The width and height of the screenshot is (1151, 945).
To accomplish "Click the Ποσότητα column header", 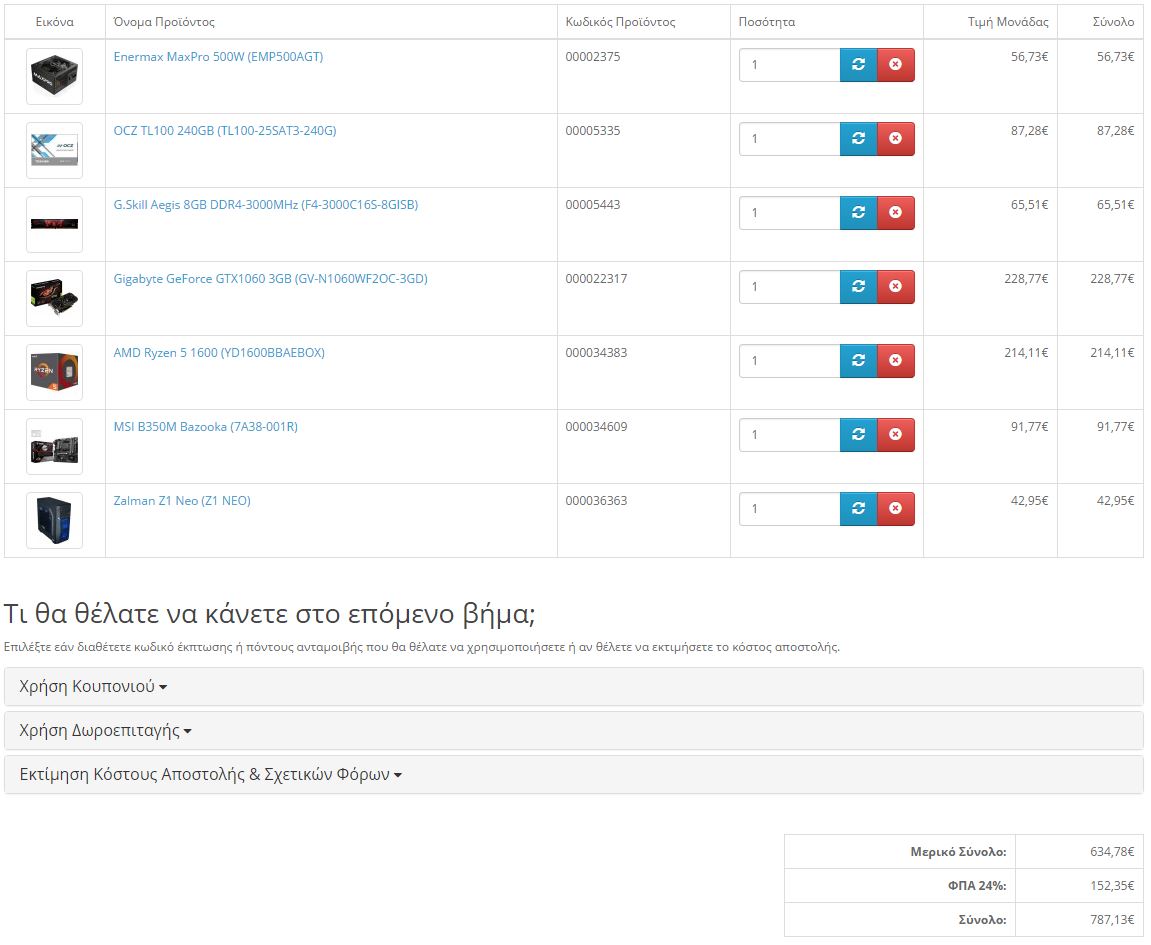I will [x=766, y=23].
